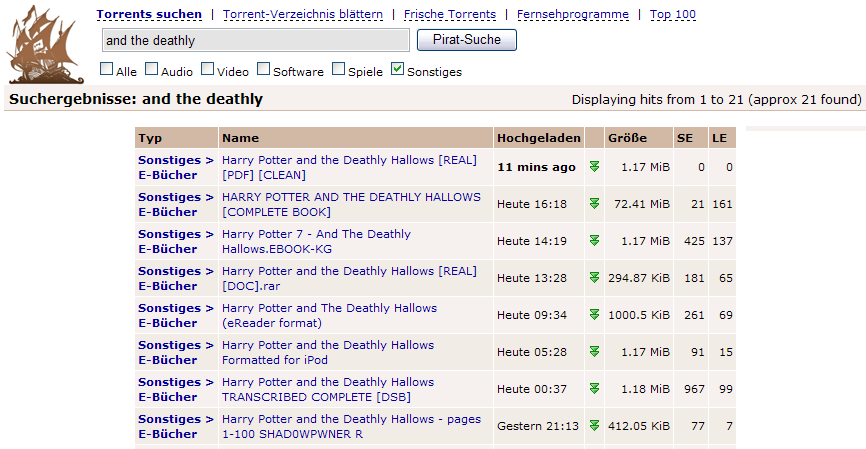This screenshot has height=449, width=866.
Task: Open 'pages 1-100 SHAD0WPWNER R' torrent
Action: (351, 426)
